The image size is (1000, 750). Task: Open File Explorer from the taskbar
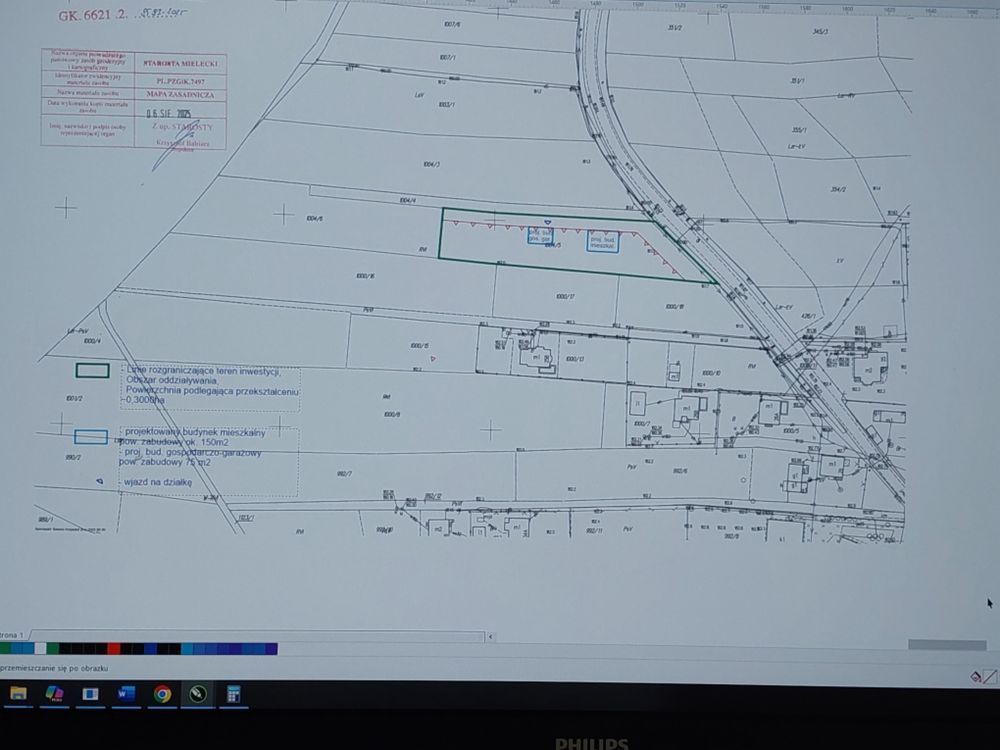(18, 694)
